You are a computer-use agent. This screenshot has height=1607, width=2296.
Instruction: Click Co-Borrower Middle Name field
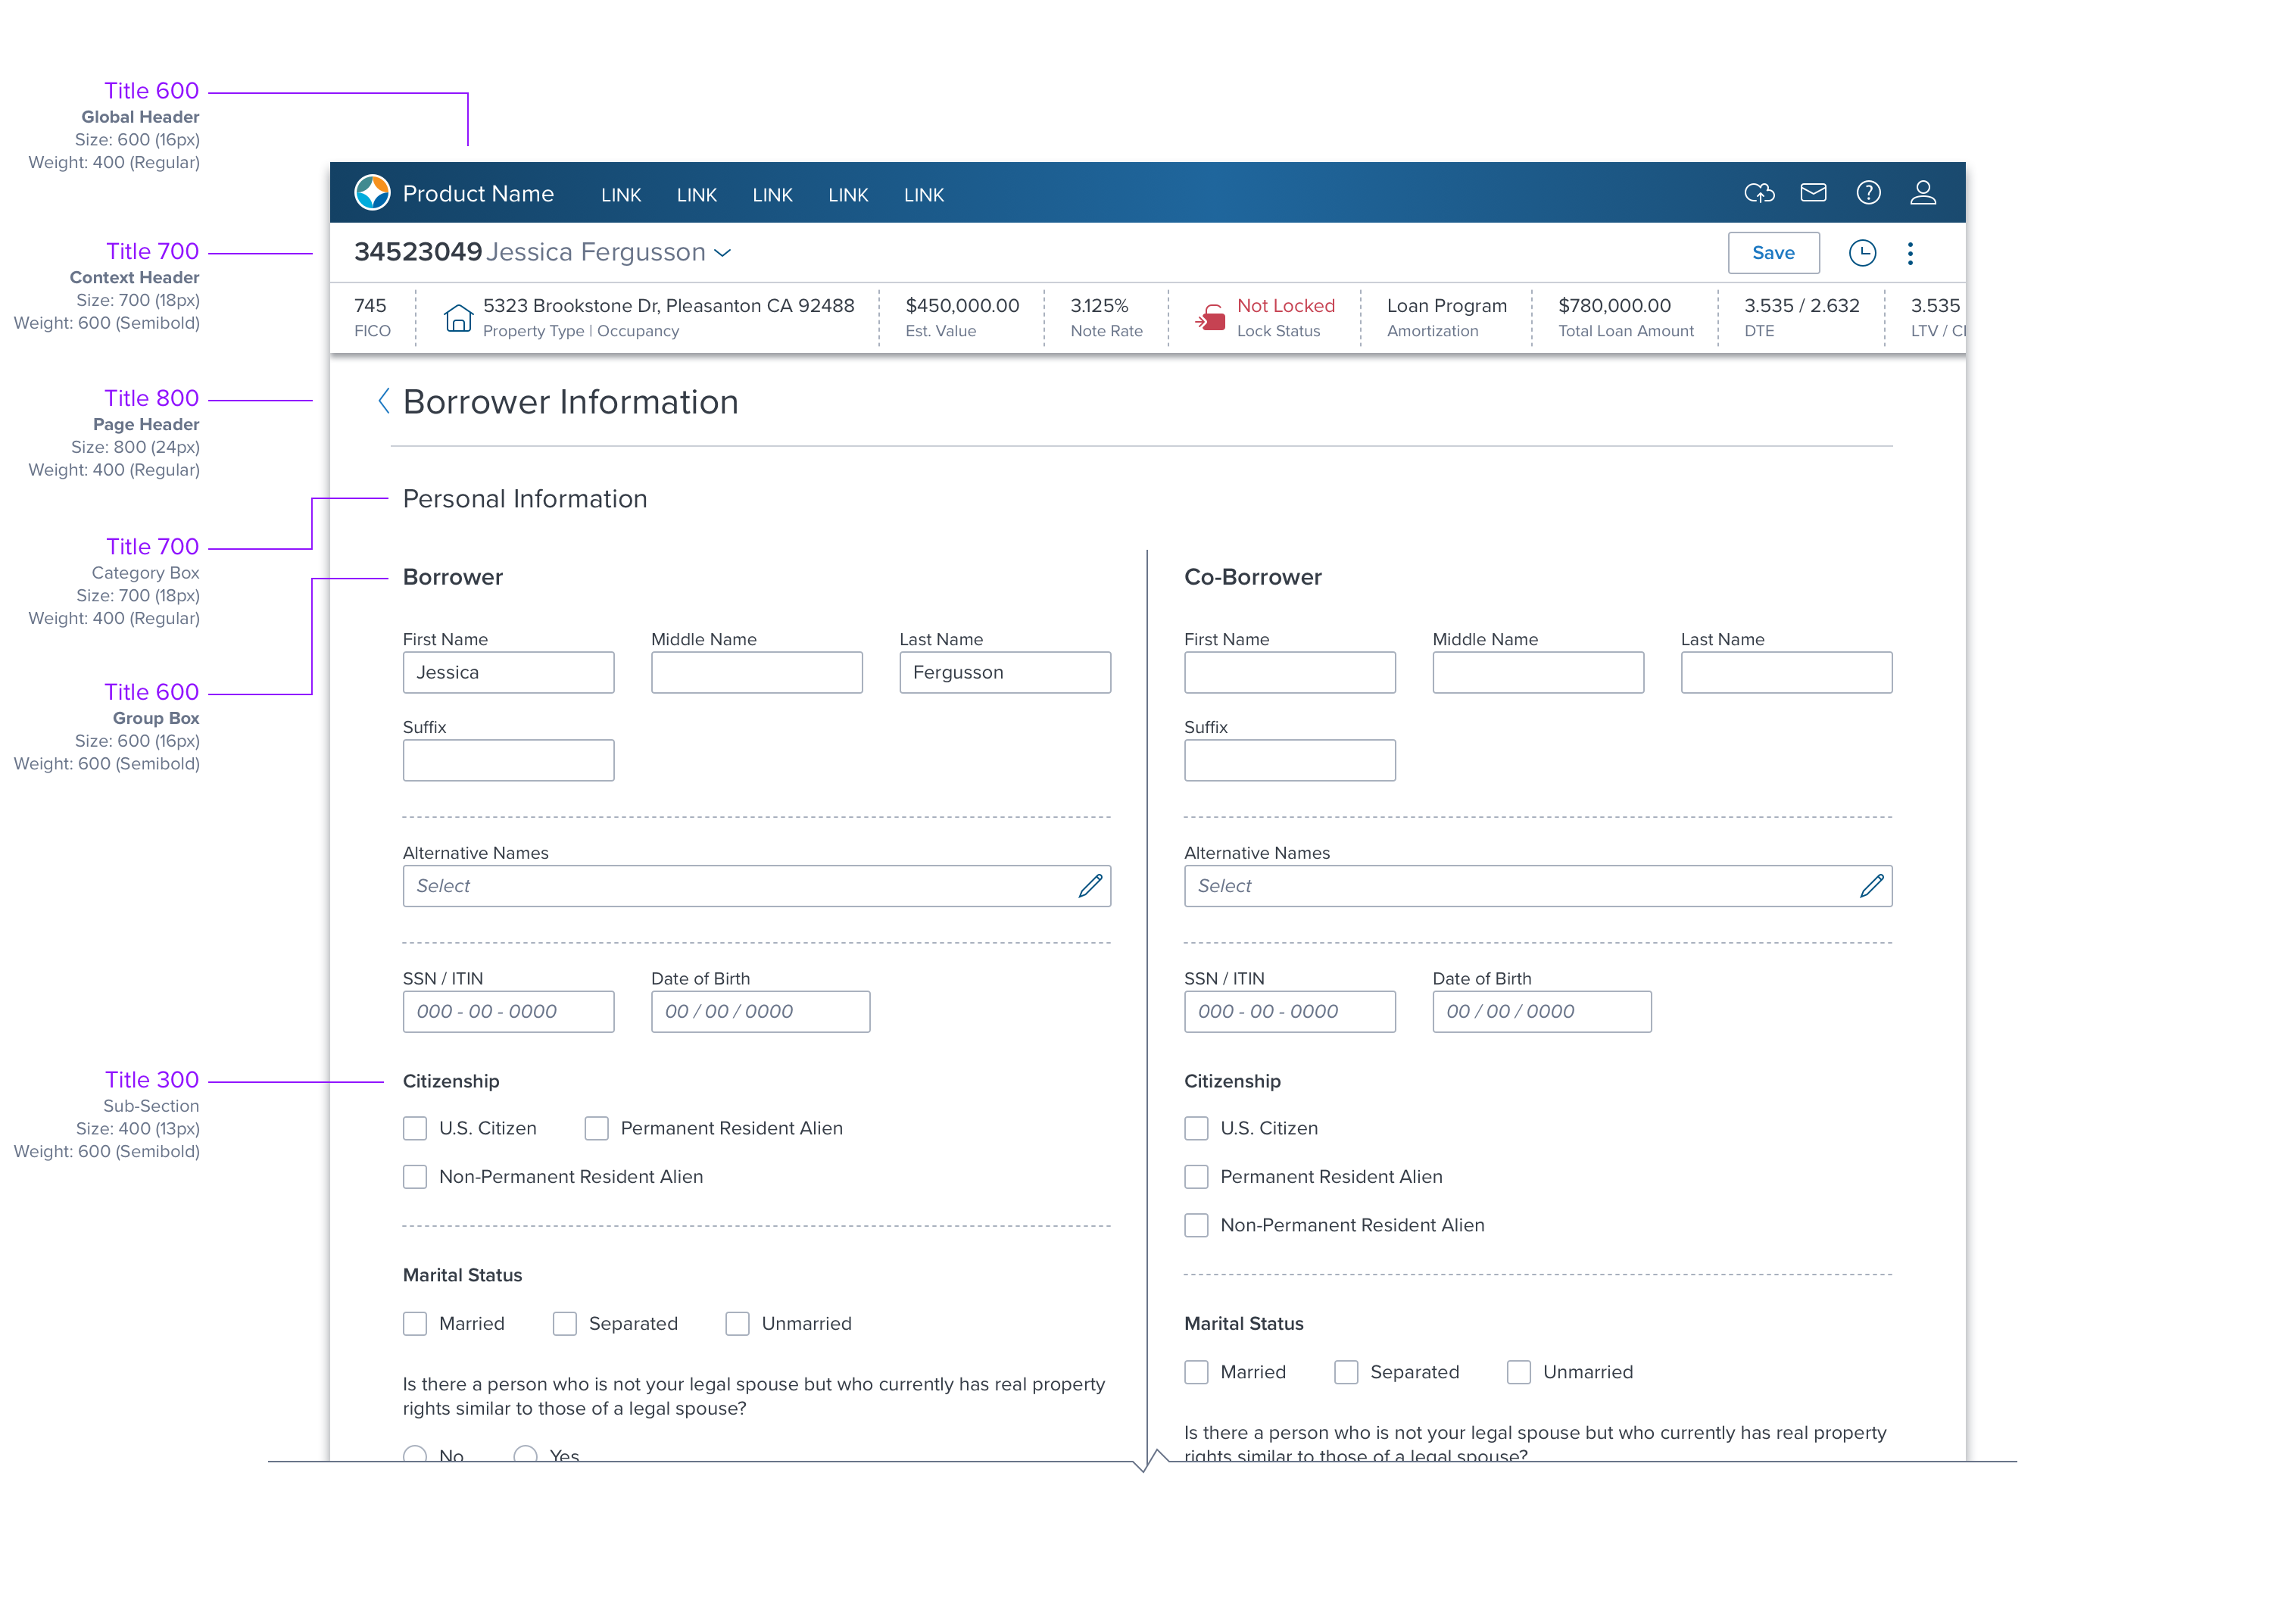coord(1538,672)
